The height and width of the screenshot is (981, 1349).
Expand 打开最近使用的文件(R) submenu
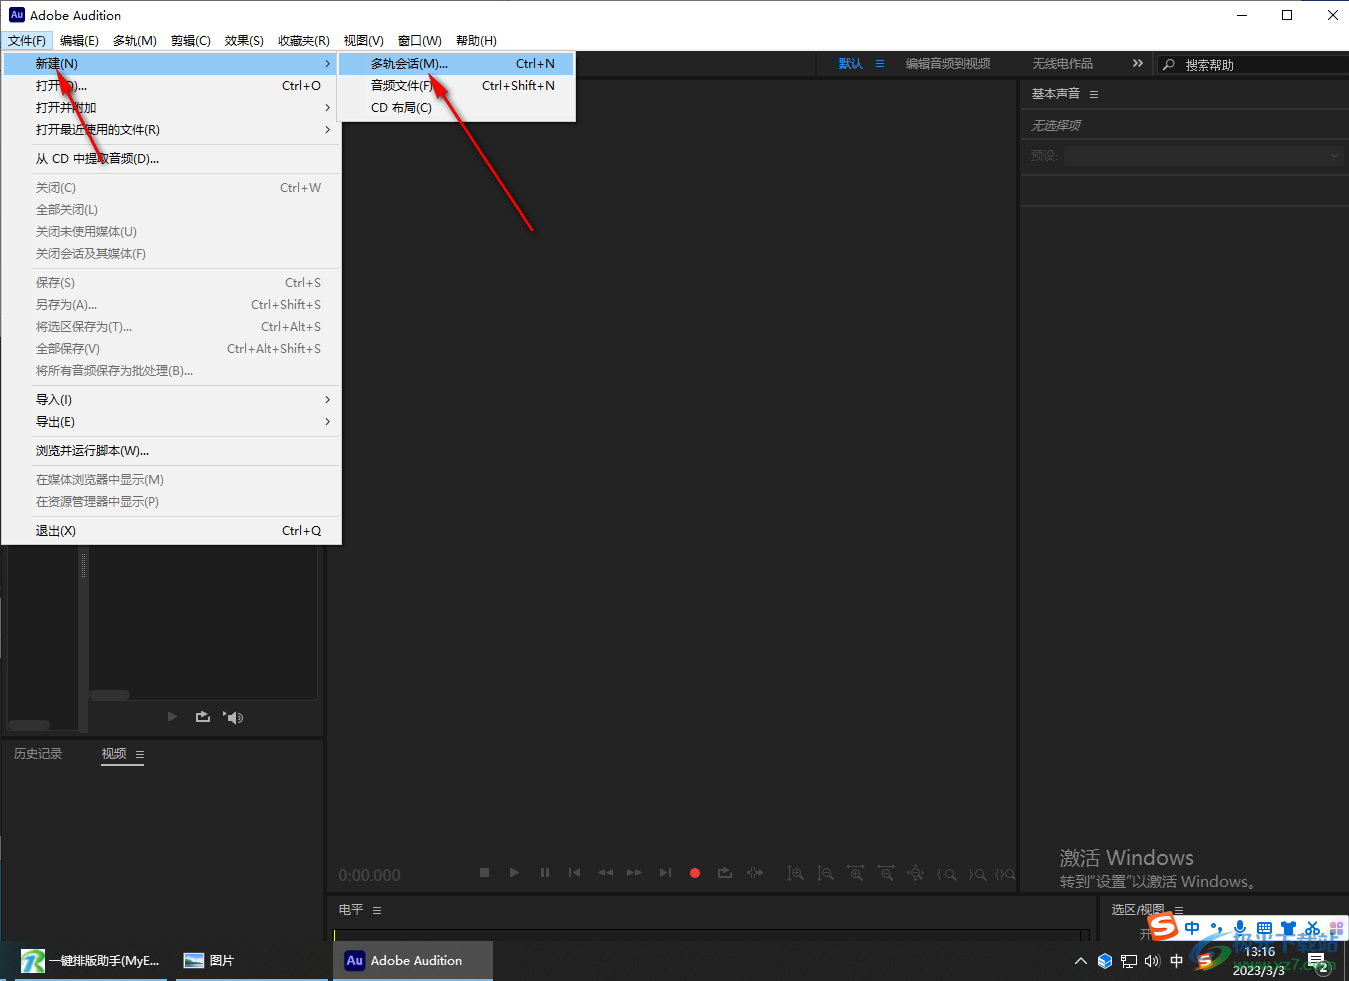171,129
